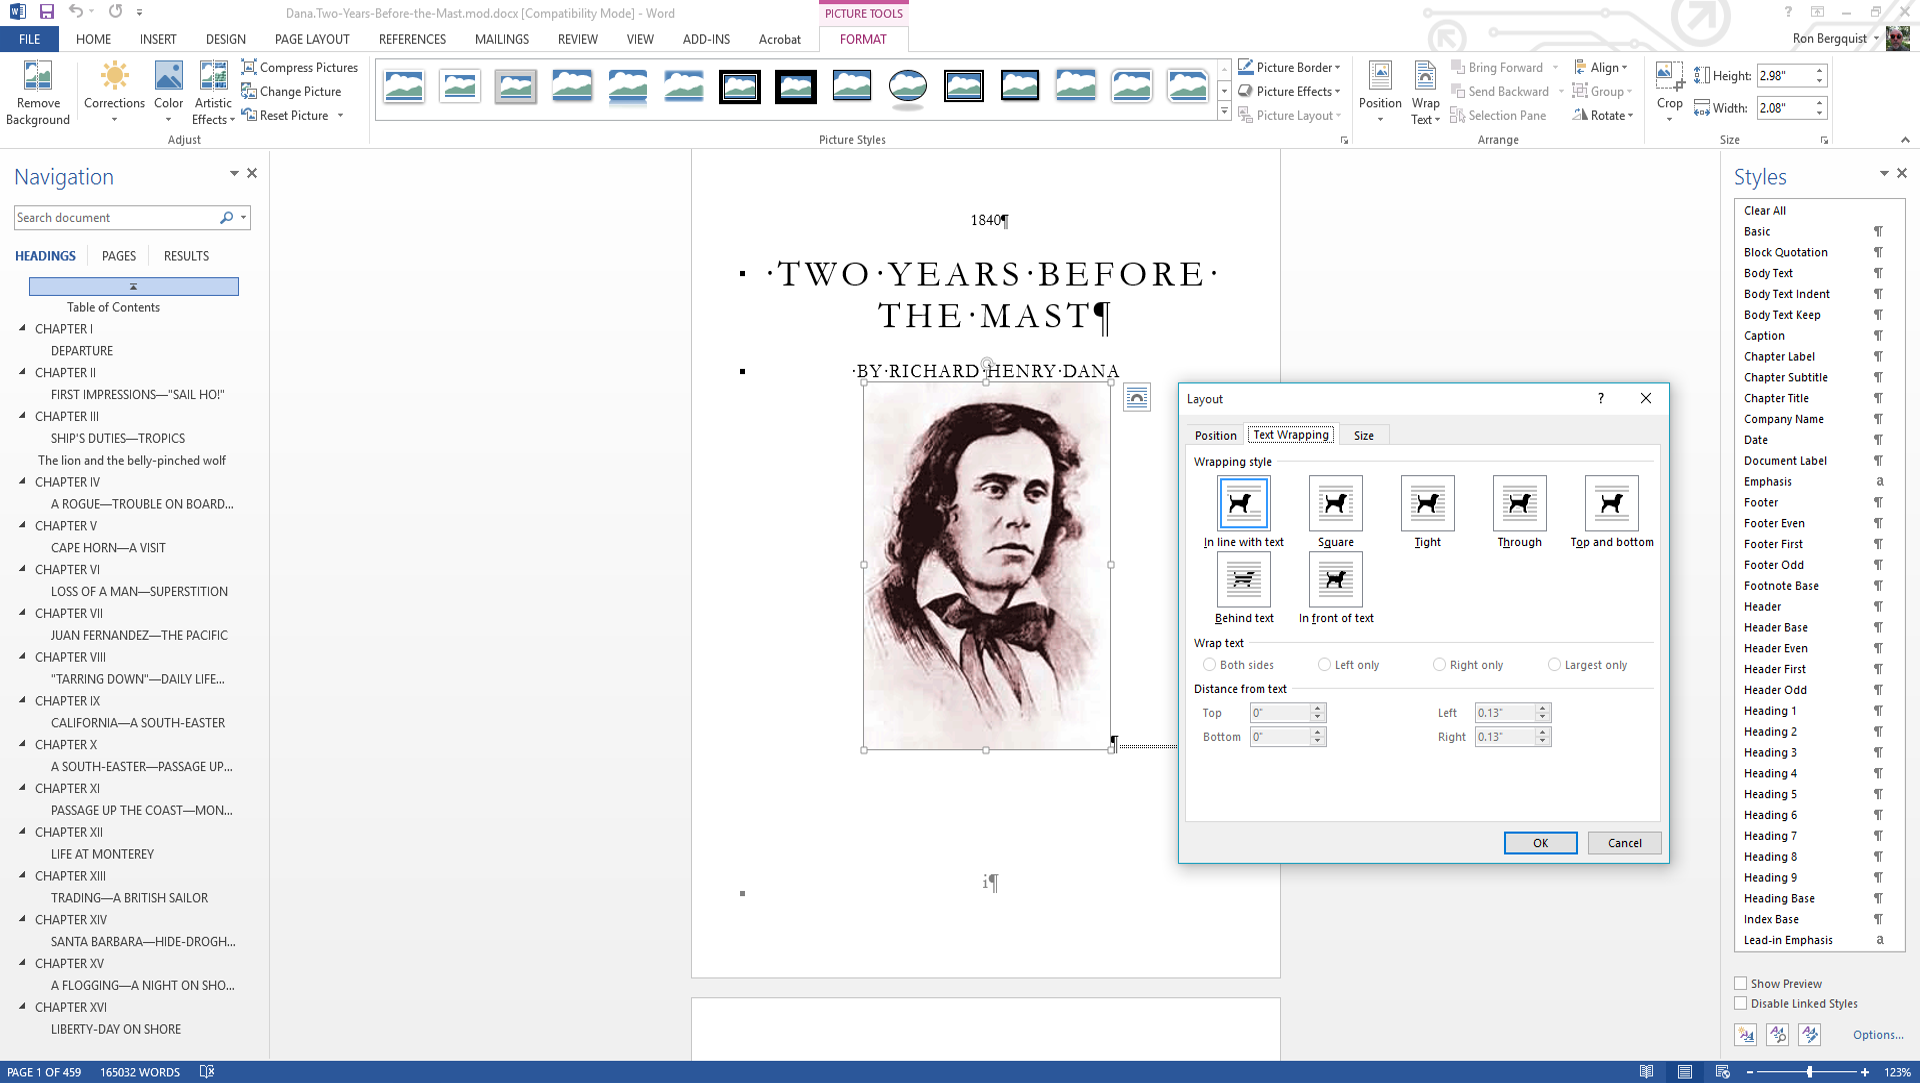
Task: Click the Crop tool icon
Action: (1669, 76)
